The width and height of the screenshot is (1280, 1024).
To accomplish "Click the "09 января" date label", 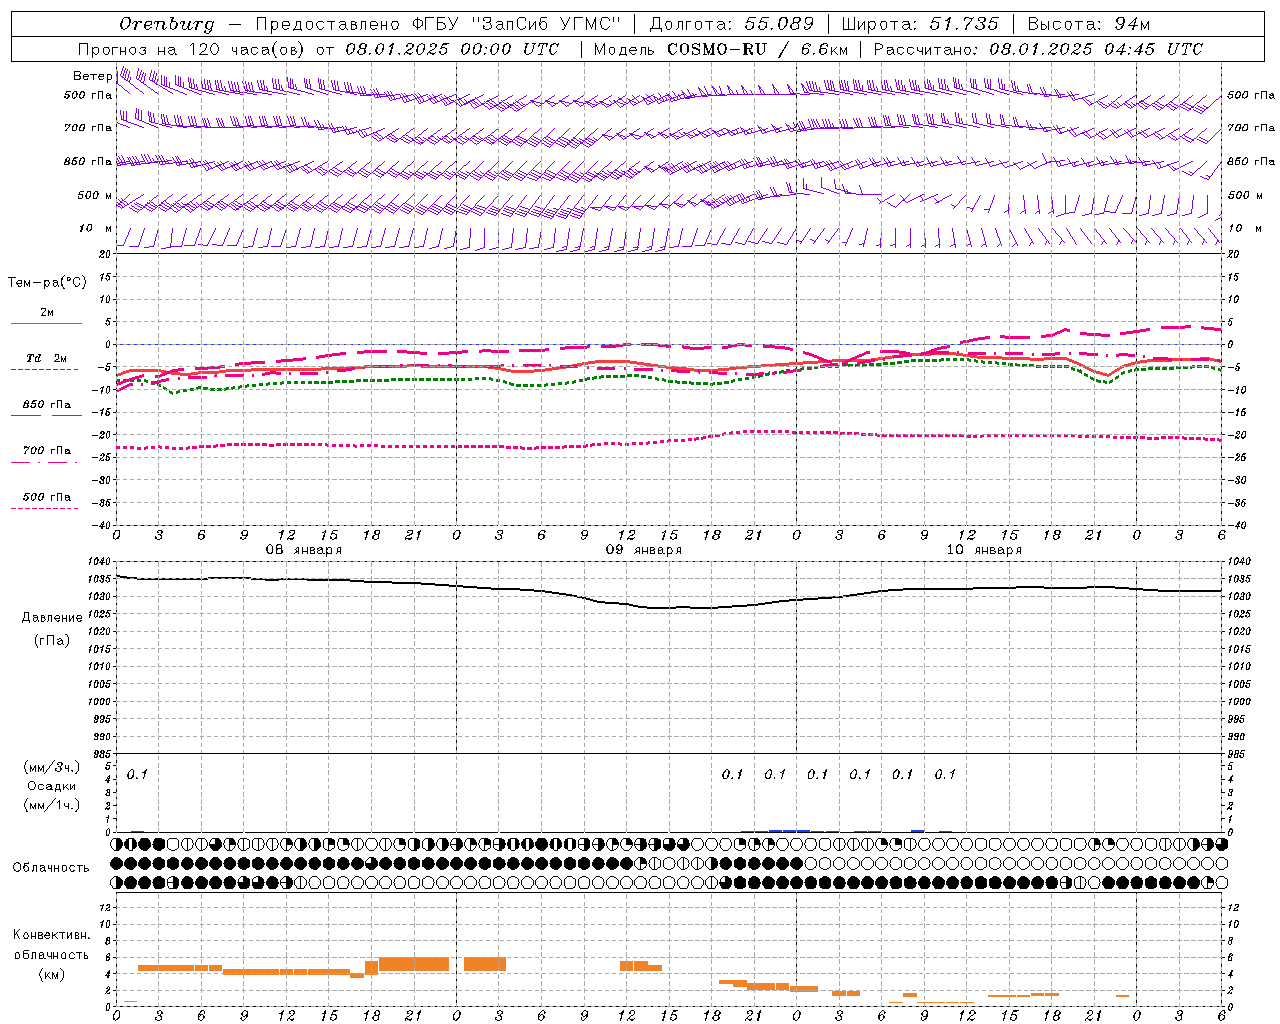I will coord(644,550).
